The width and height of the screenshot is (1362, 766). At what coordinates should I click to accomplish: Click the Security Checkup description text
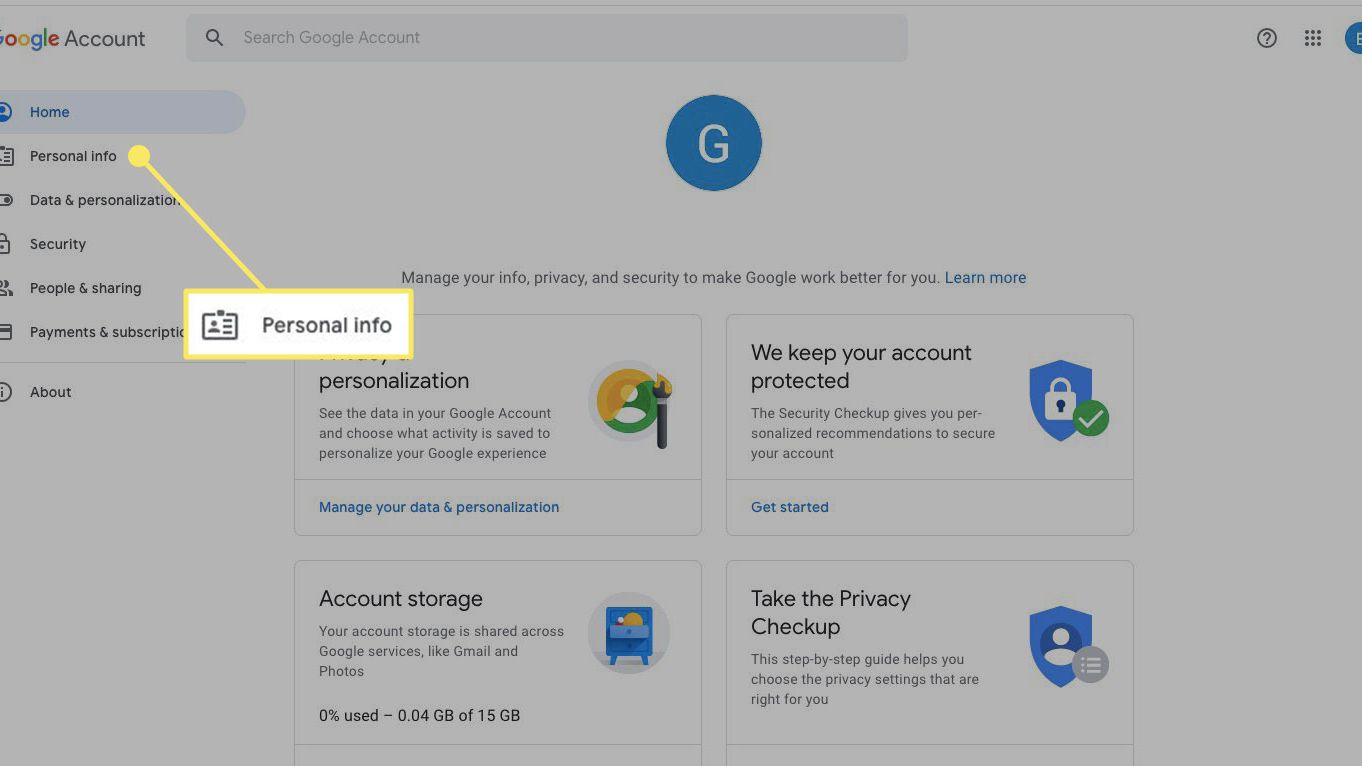tap(873, 433)
